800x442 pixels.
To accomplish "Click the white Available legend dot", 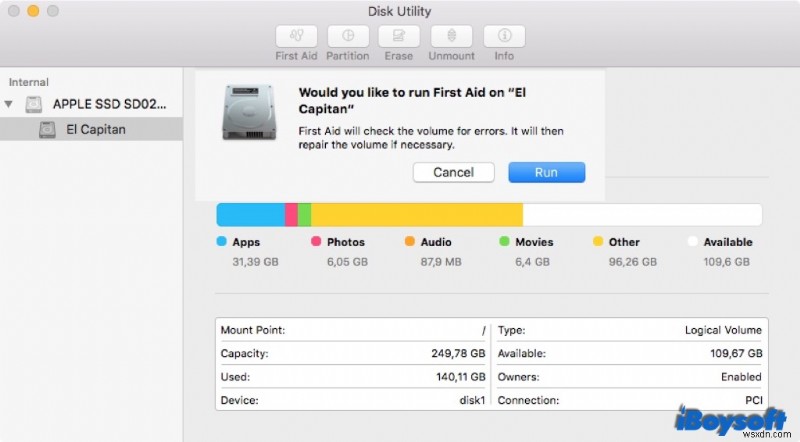I will pos(692,241).
